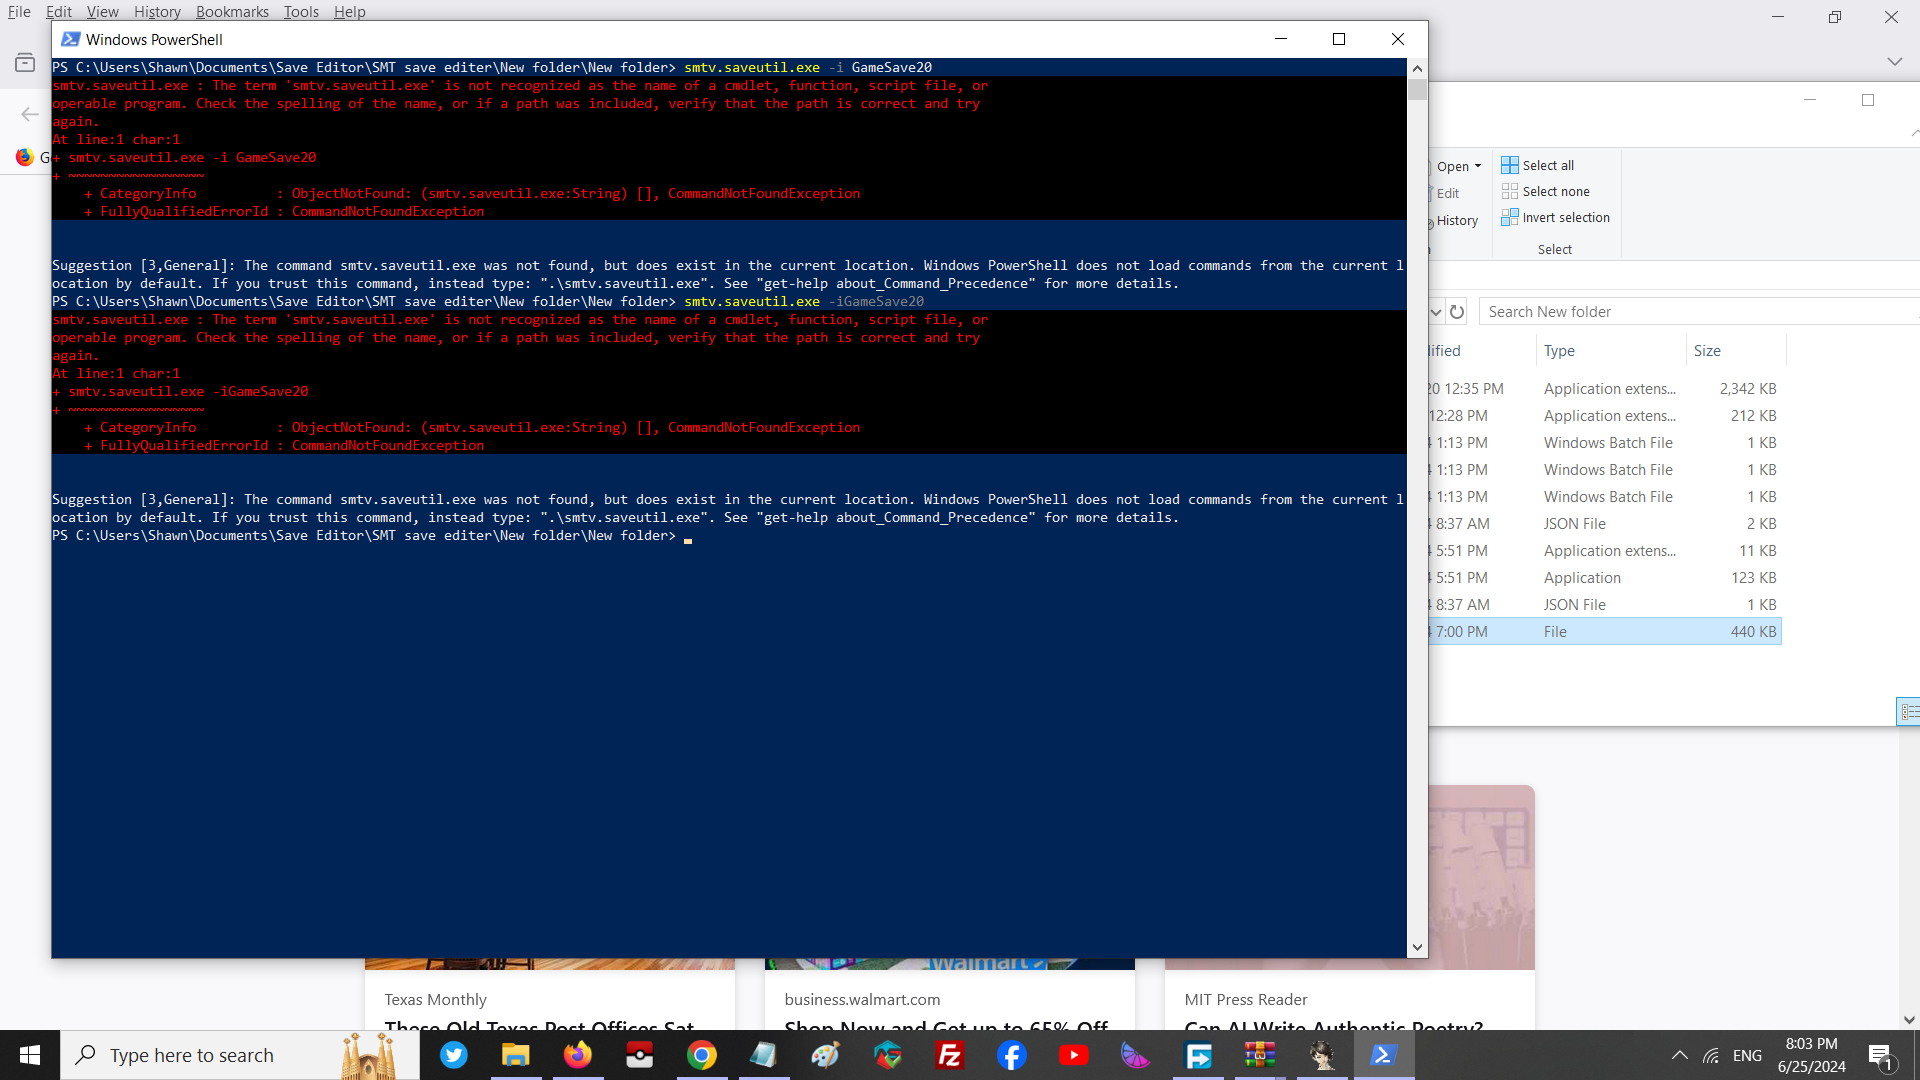This screenshot has height=1080, width=1920.
Task: Open the Windows Start menu
Action: click(x=30, y=1055)
